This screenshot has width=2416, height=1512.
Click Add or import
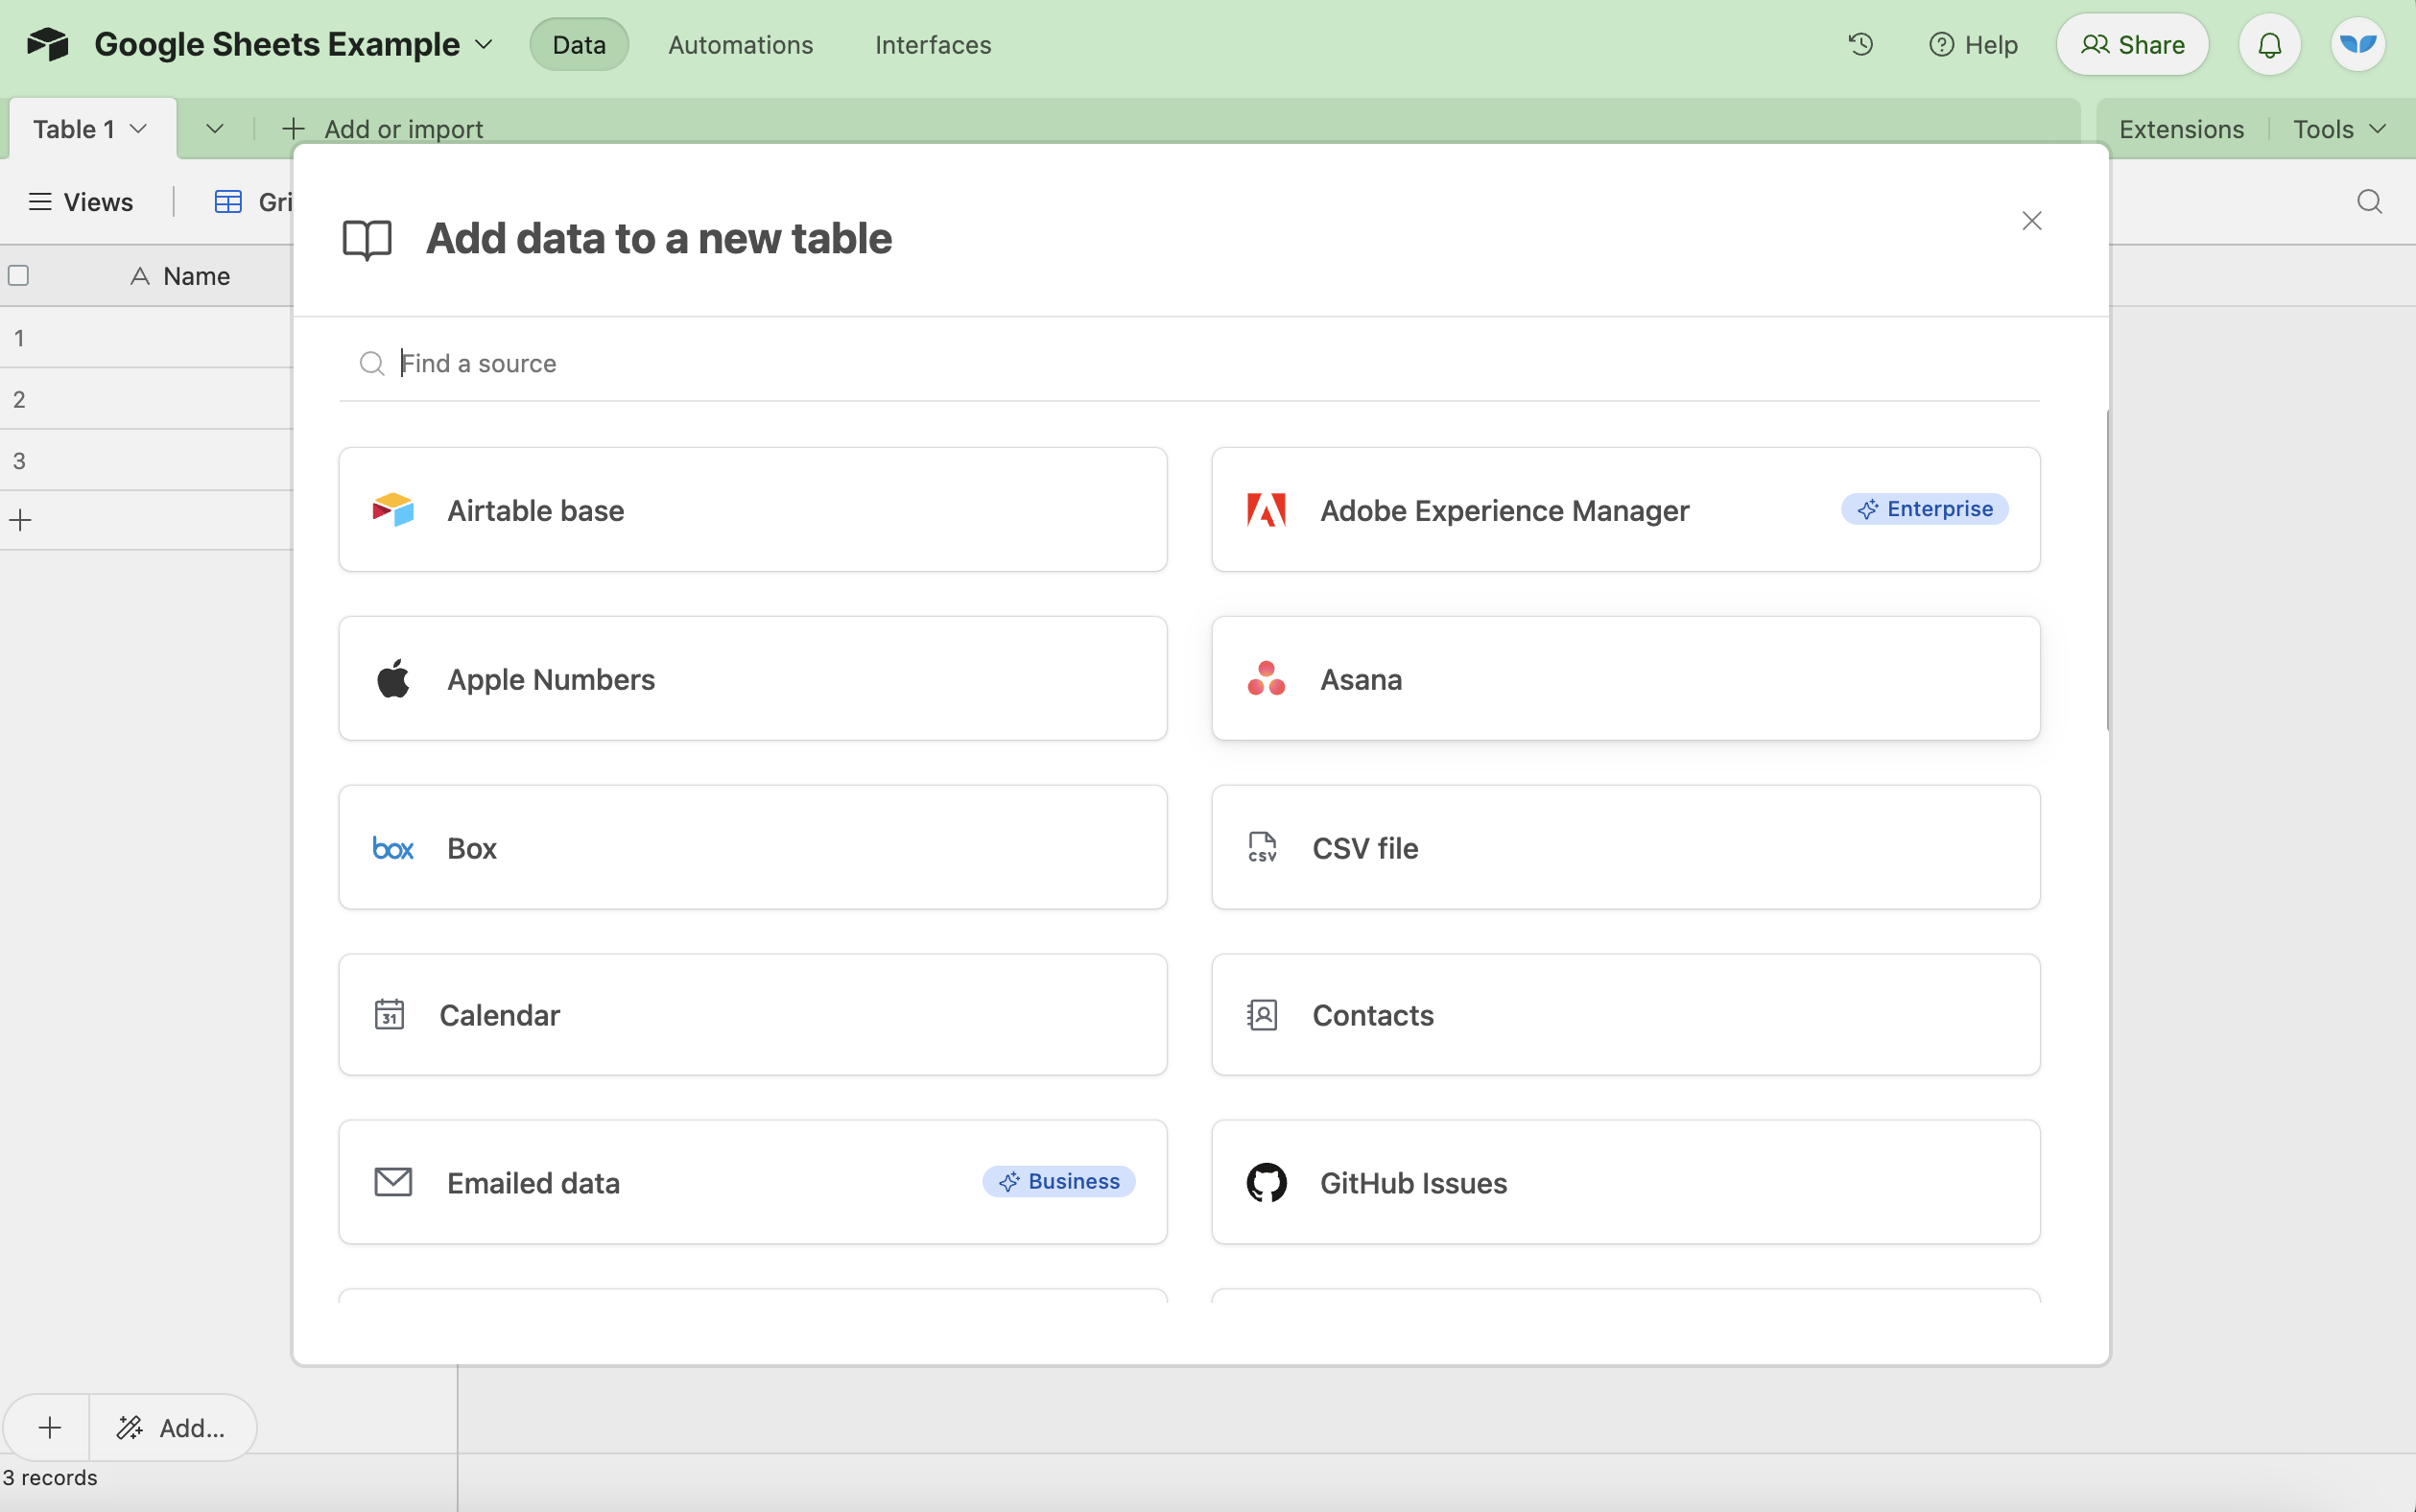coord(383,129)
